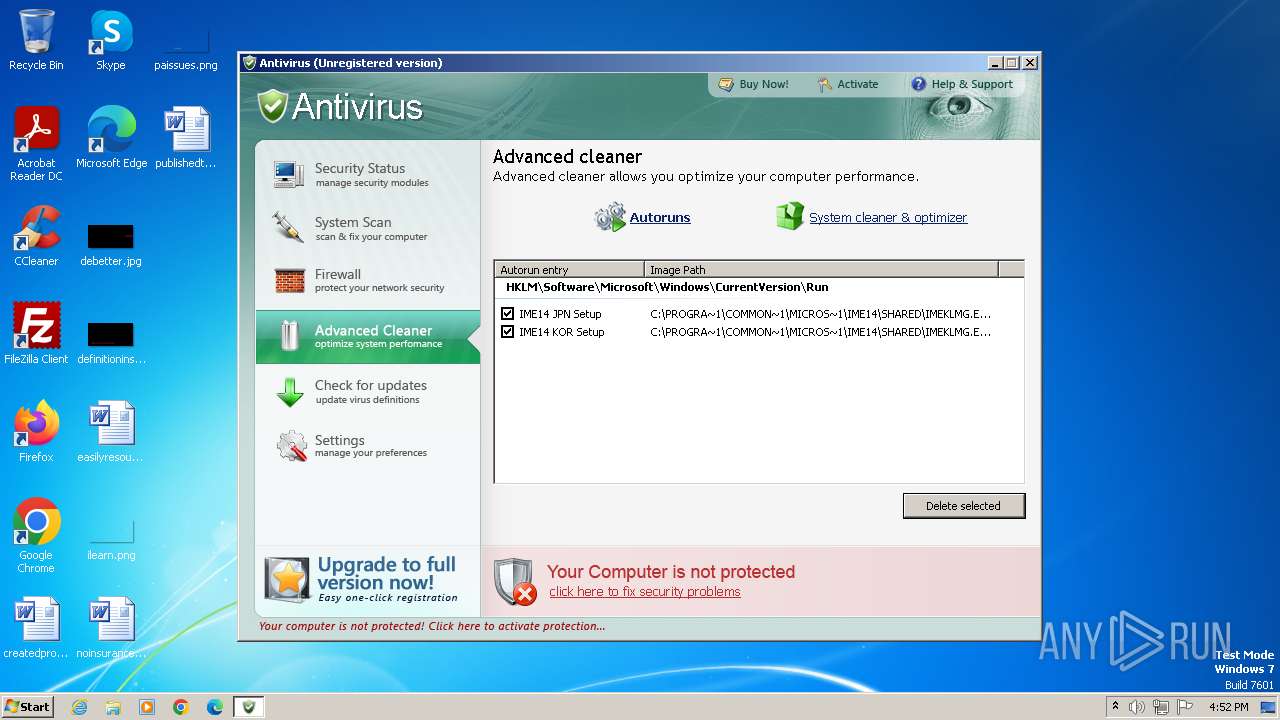Go to the Firewall section

(368, 281)
